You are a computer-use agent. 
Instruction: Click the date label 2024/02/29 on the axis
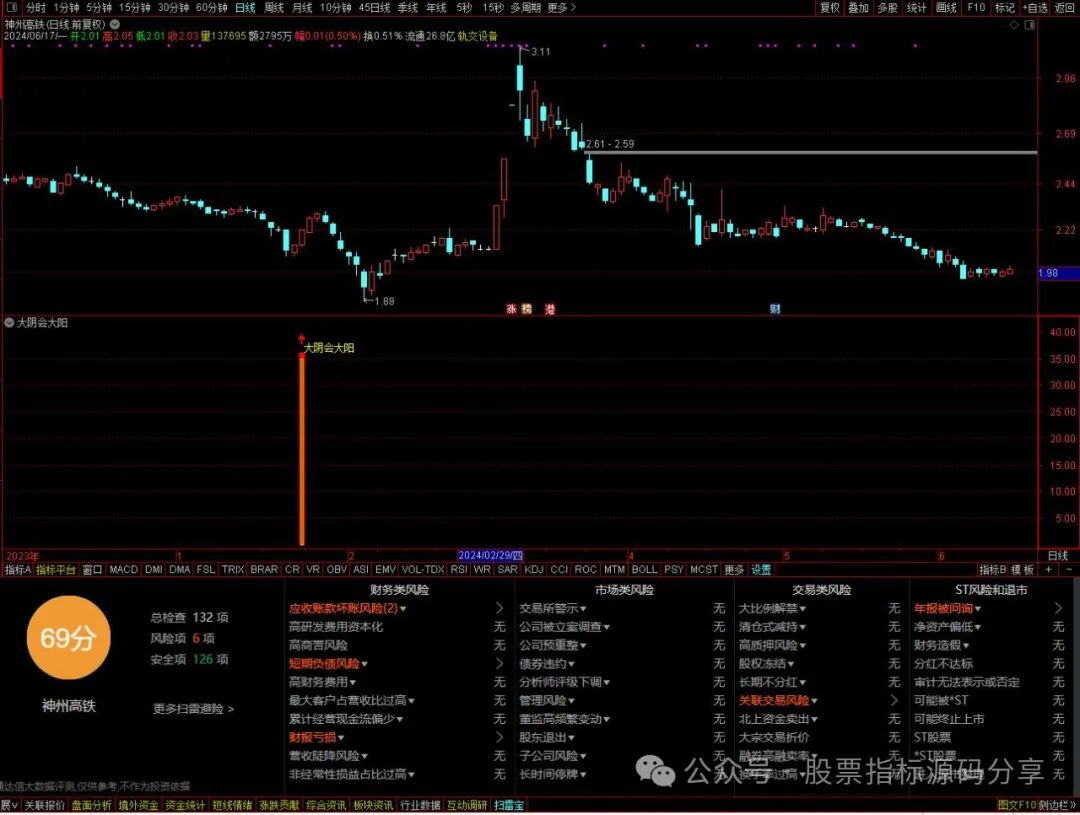click(490, 555)
